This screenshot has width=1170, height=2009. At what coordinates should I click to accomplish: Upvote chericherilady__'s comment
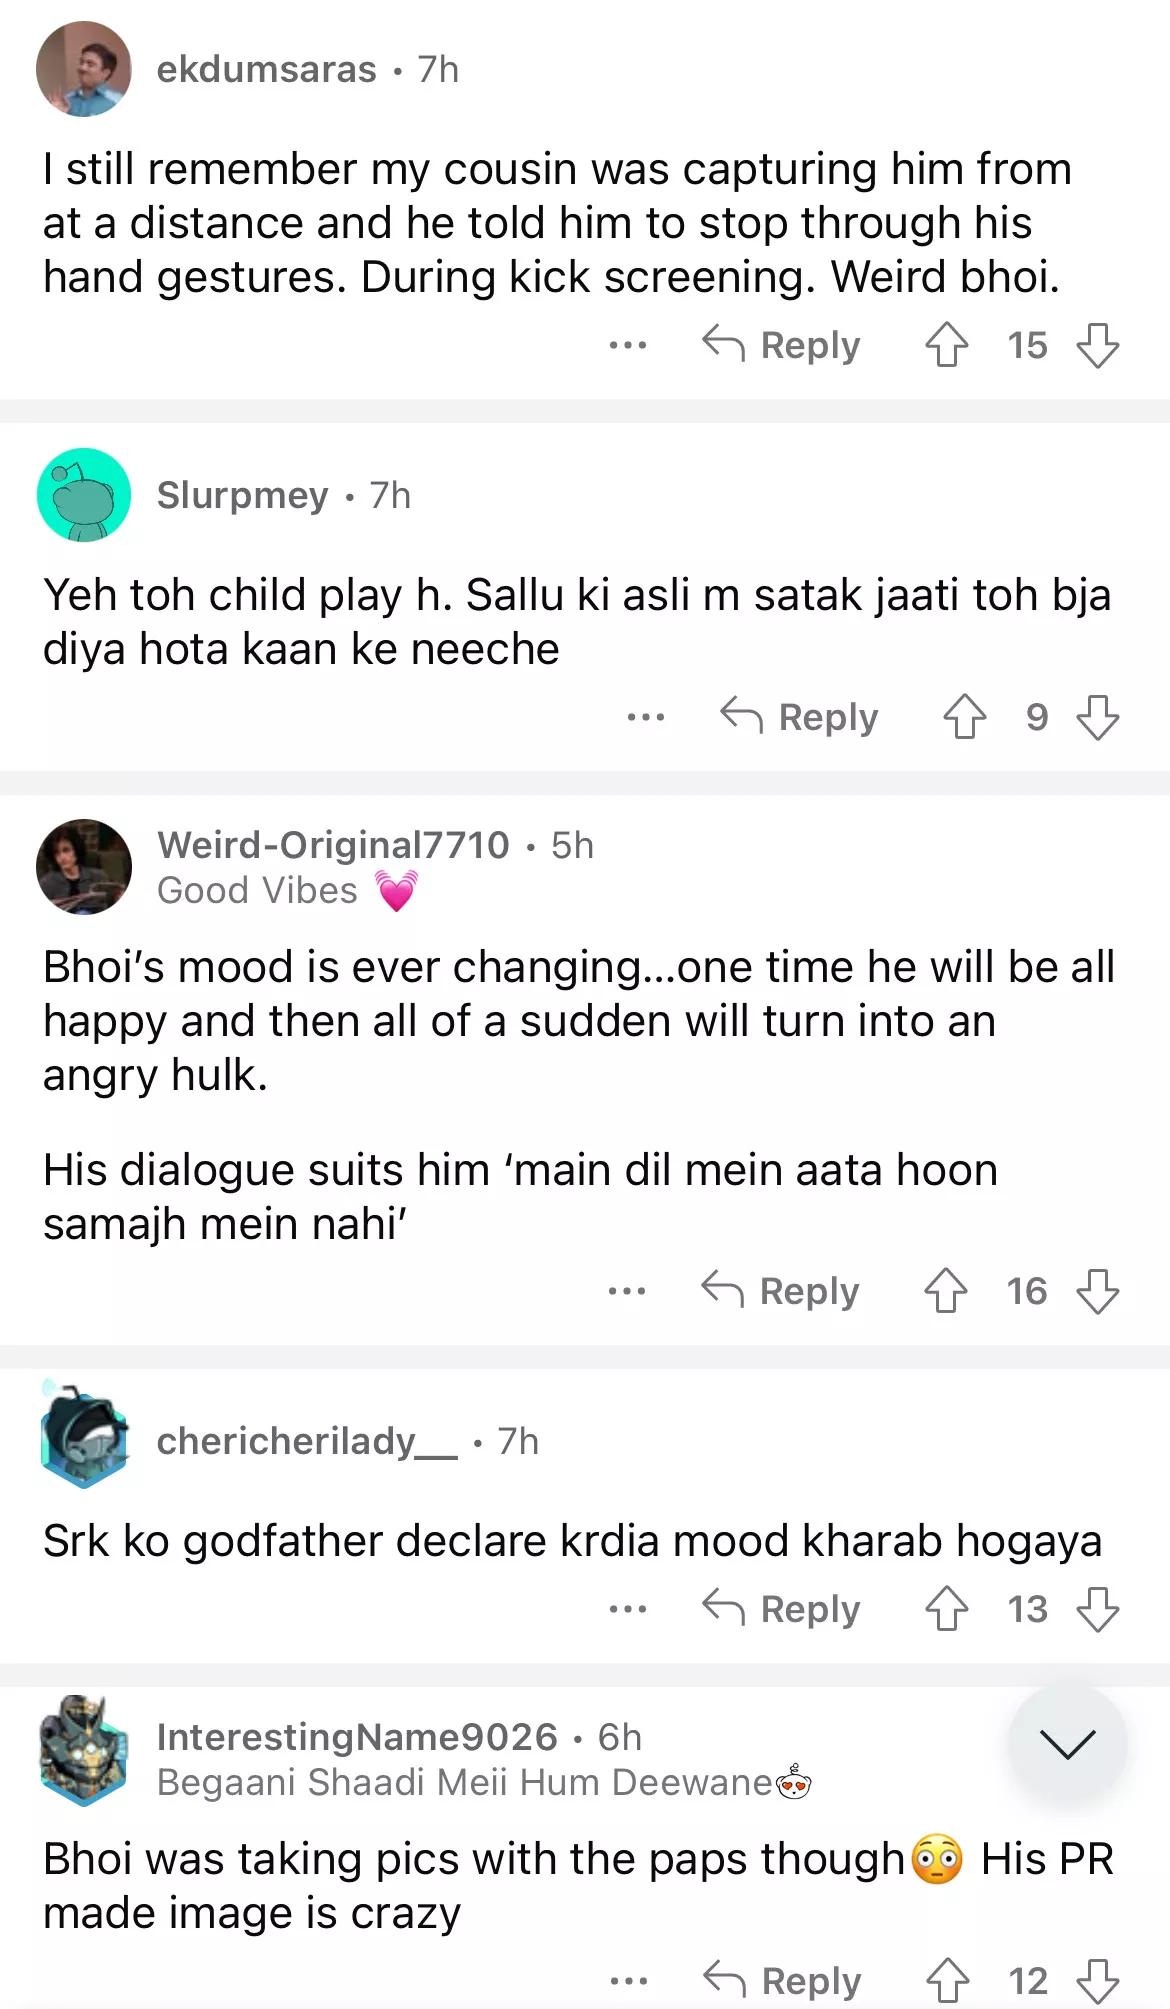tap(946, 1609)
